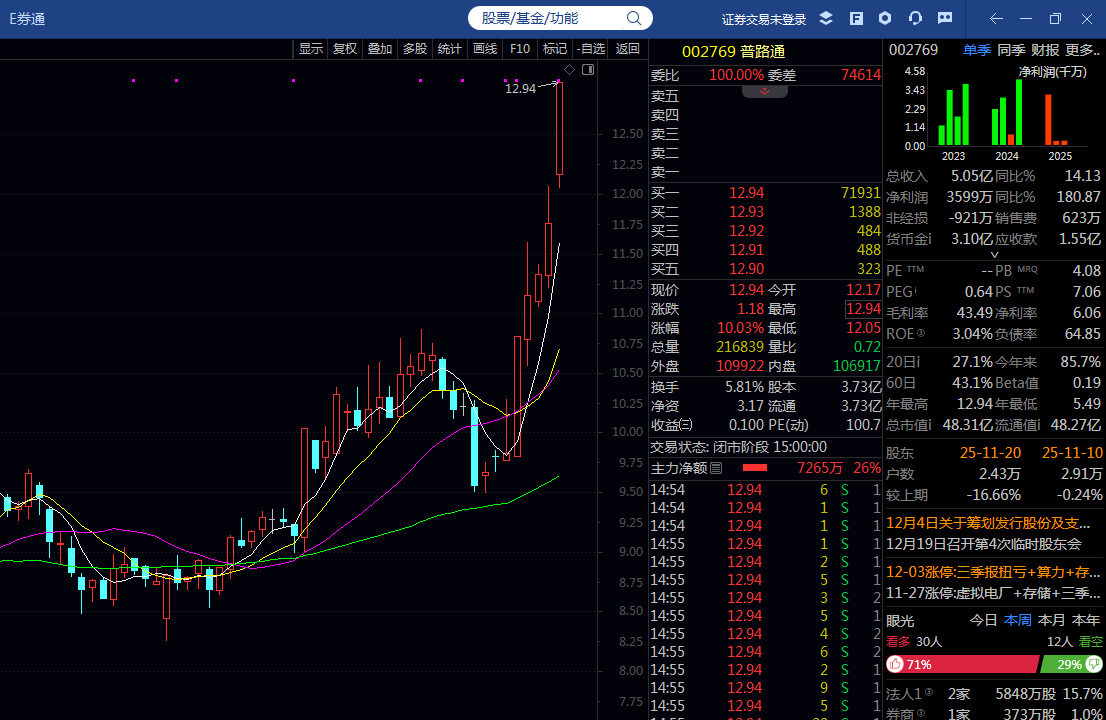Screen dimensions: 1106x720
Task: Click the 总市值 value 48.31亿
Action: tap(966, 425)
